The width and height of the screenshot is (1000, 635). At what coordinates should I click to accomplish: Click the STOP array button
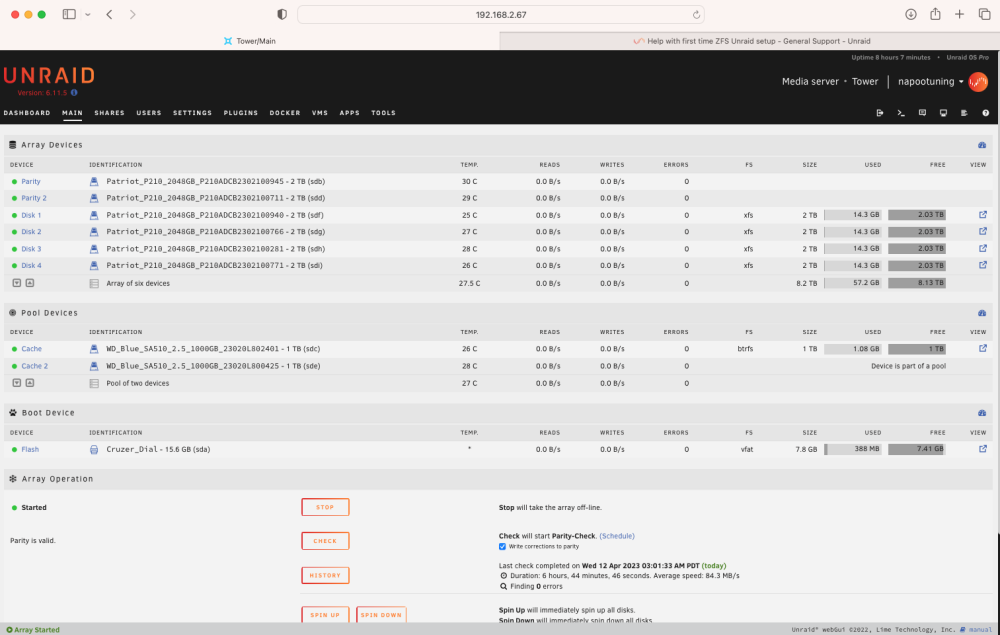(x=325, y=507)
